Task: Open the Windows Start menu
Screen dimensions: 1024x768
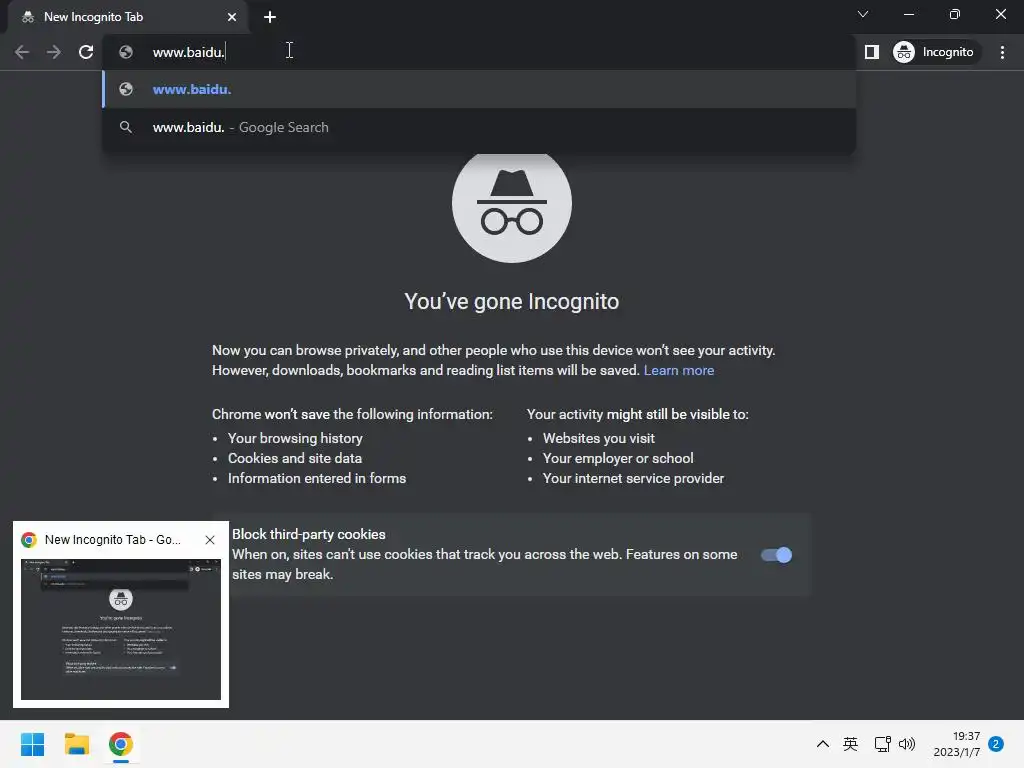Action: click(33, 744)
